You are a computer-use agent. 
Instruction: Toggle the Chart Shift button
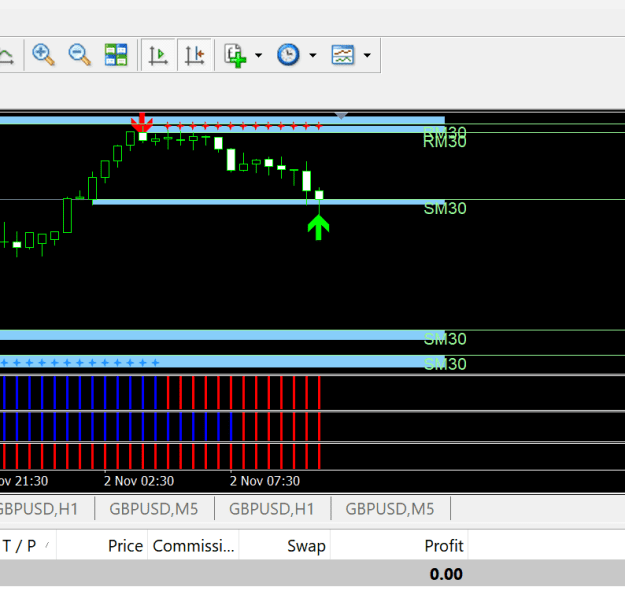click(x=195, y=55)
